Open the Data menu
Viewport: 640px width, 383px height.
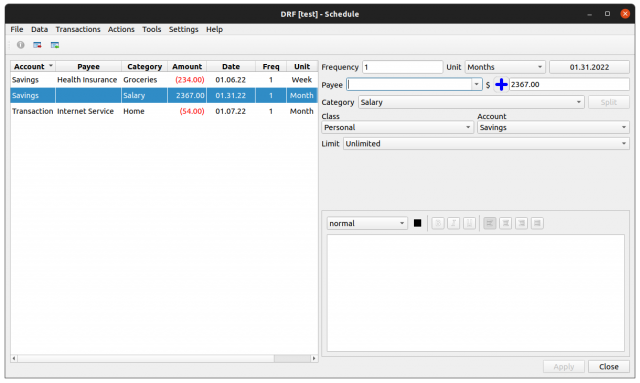click(x=39, y=29)
